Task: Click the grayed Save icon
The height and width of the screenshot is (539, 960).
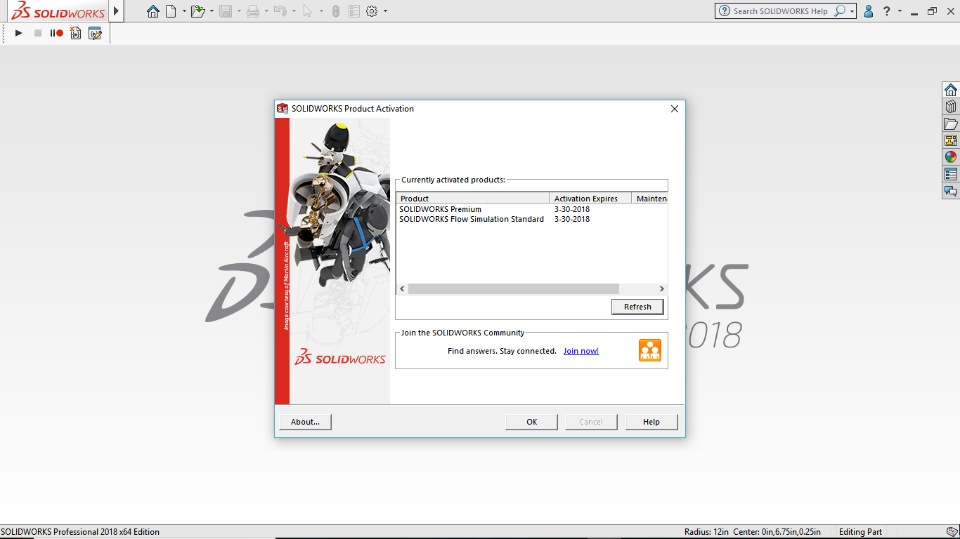Action: (x=225, y=11)
